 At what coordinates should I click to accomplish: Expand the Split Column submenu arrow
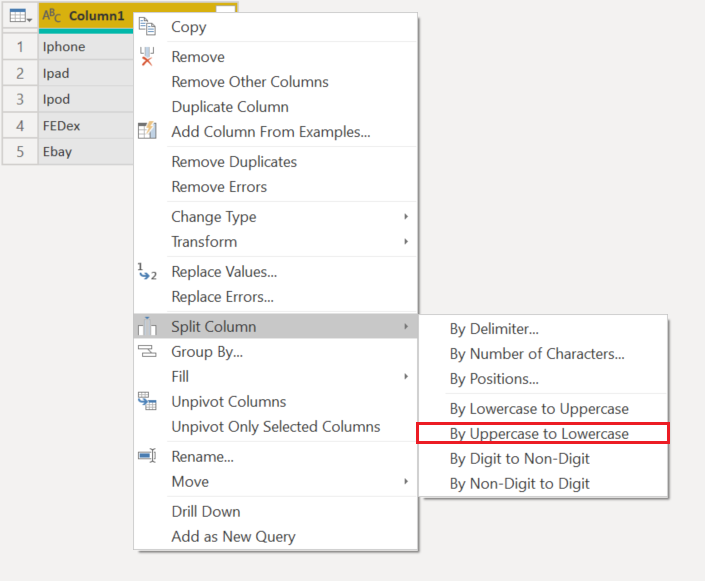click(406, 326)
